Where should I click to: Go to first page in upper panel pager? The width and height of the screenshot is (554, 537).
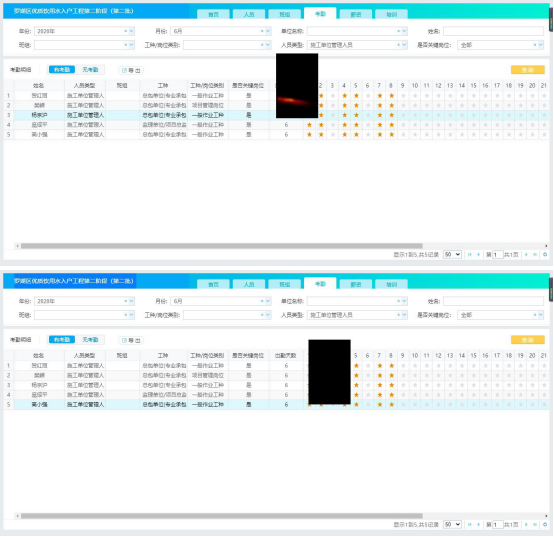click(x=470, y=254)
